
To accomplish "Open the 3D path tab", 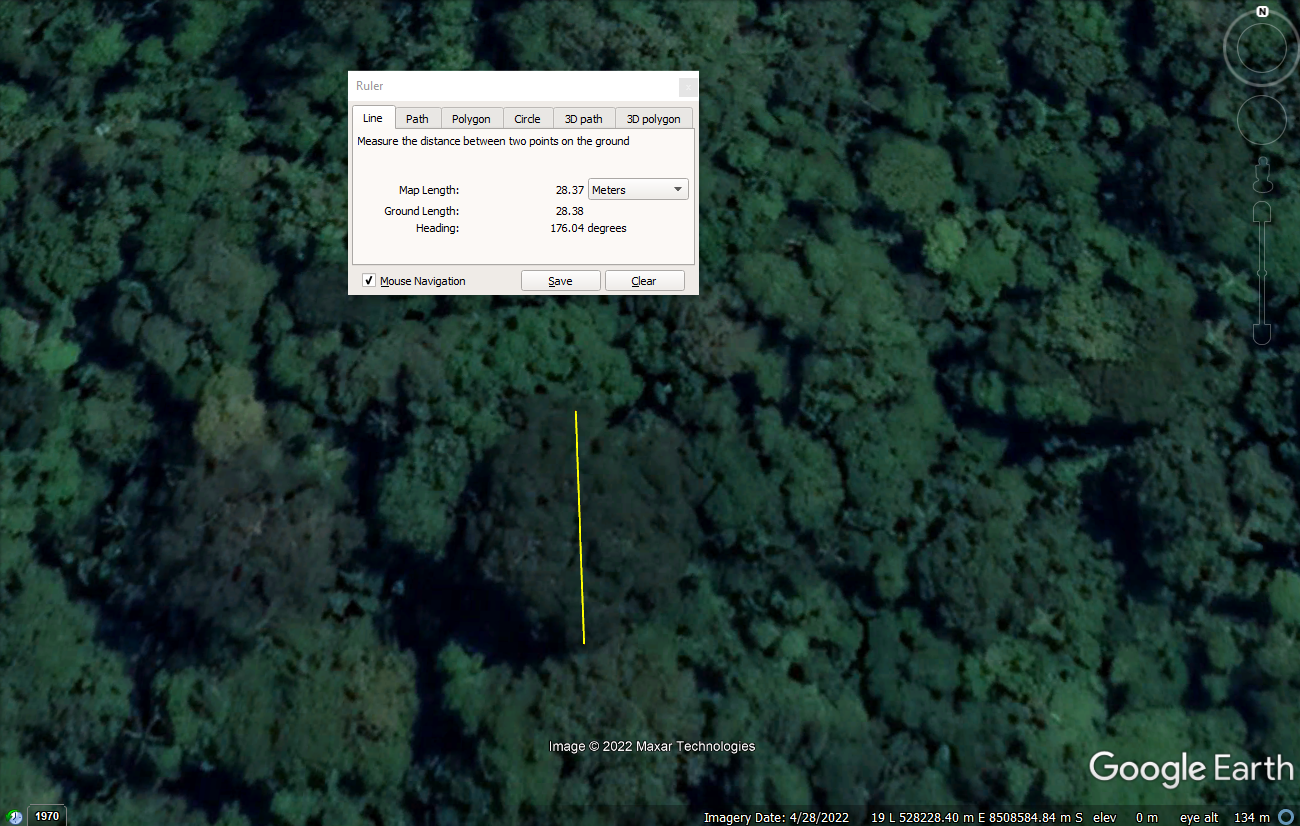I will pyautogui.click(x=583, y=119).
